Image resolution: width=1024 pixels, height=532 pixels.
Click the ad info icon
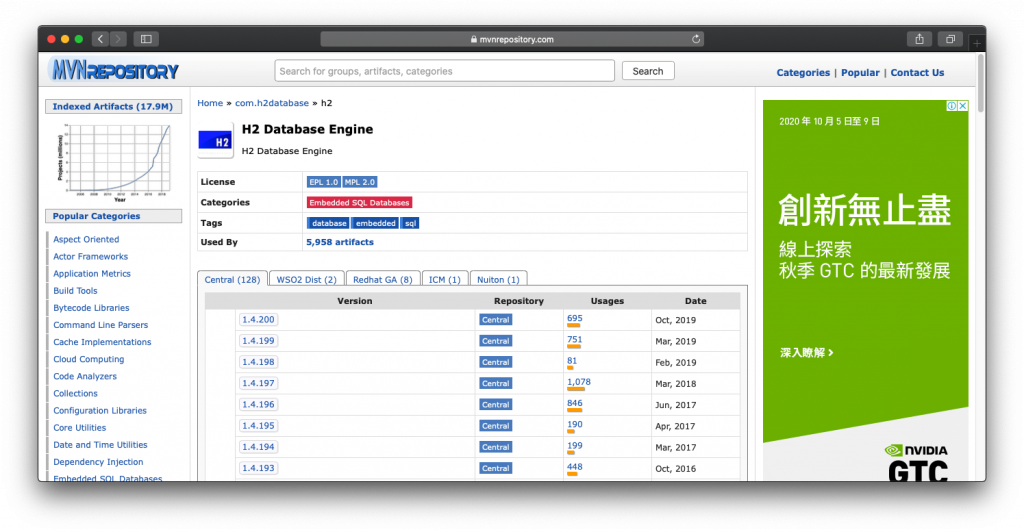(952, 106)
